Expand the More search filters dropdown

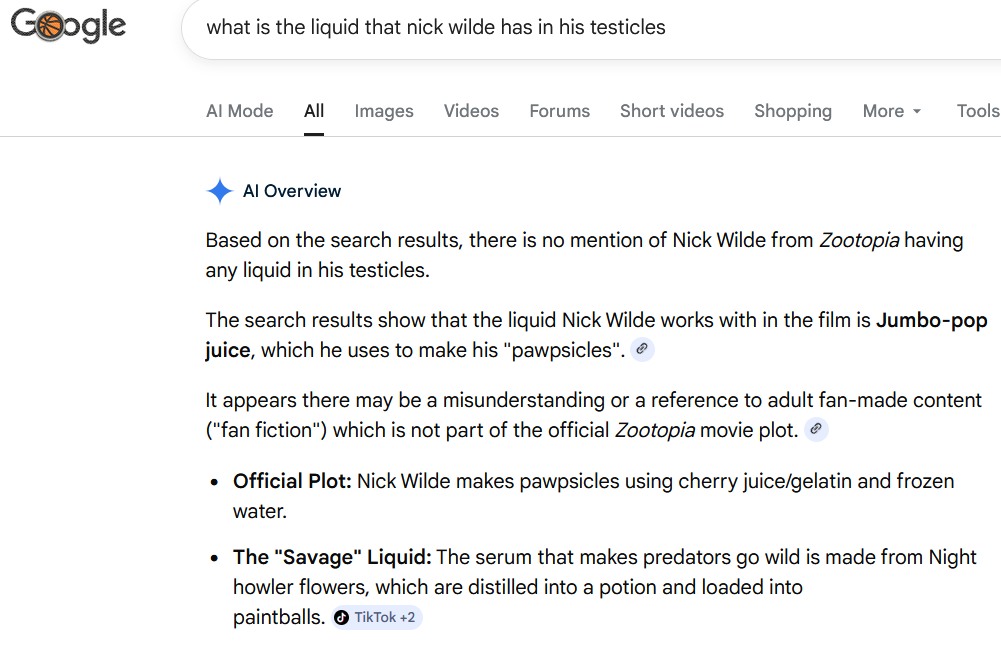[x=892, y=111]
